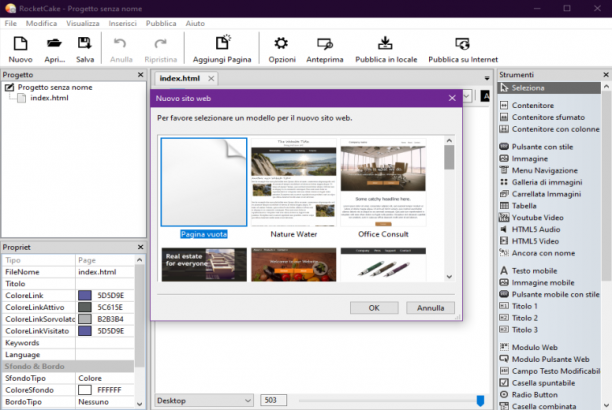Select the Radio Button tool
Viewport: 612px width, 410px height.
pos(529,395)
